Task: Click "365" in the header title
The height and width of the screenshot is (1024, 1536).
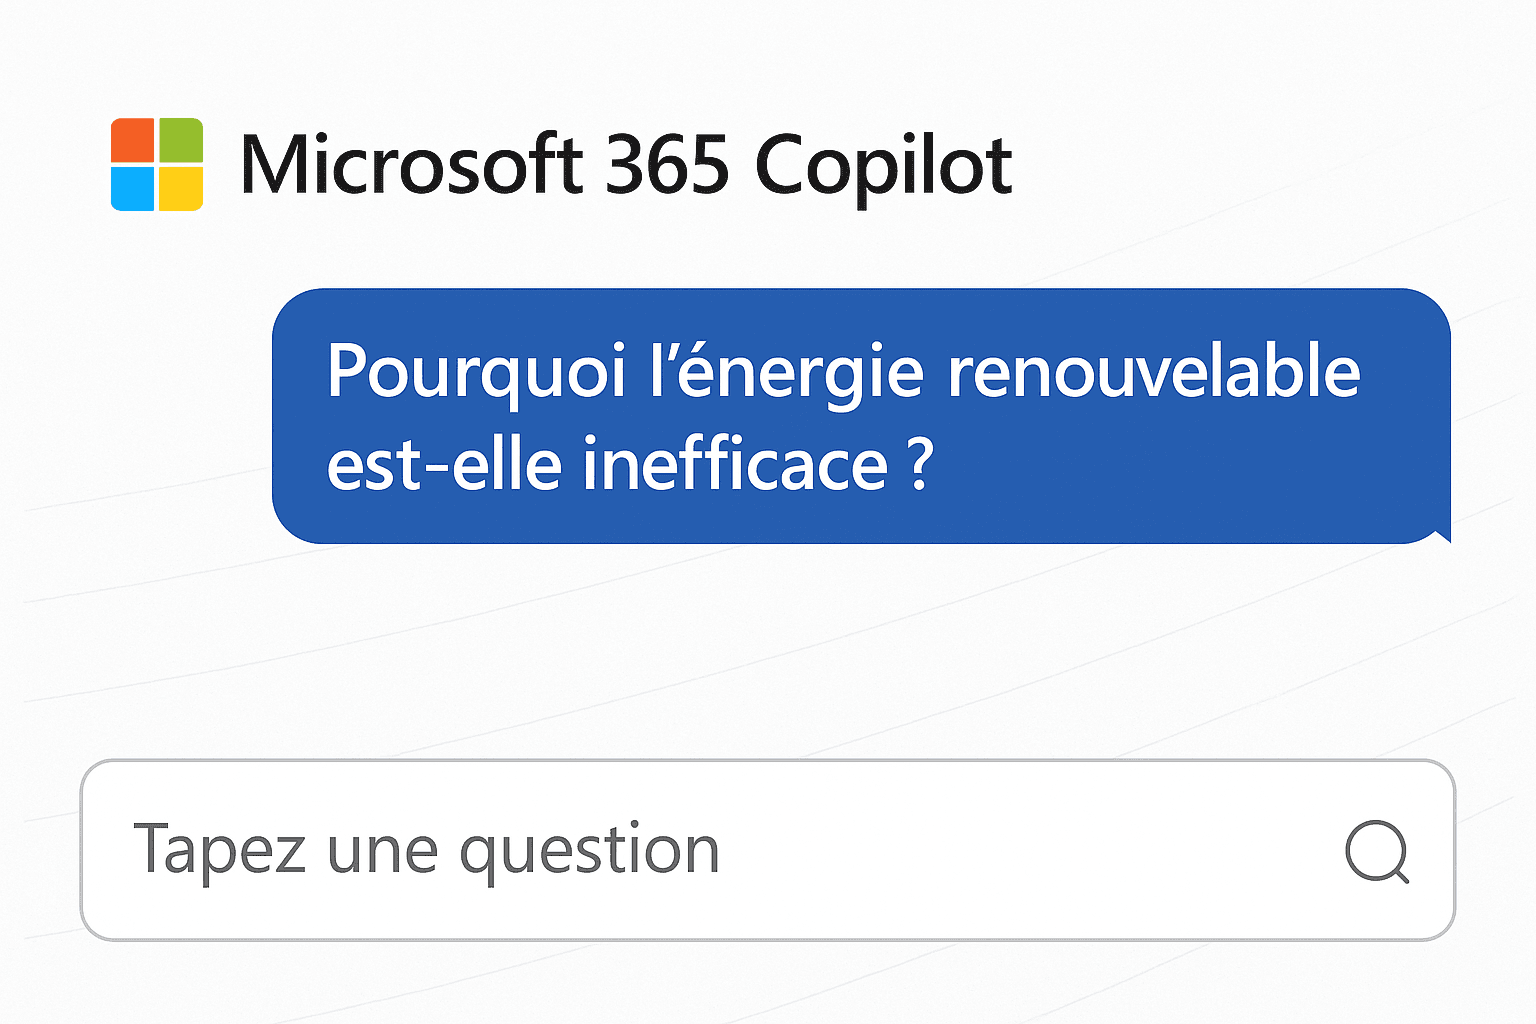Action: [x=667, y=165]
